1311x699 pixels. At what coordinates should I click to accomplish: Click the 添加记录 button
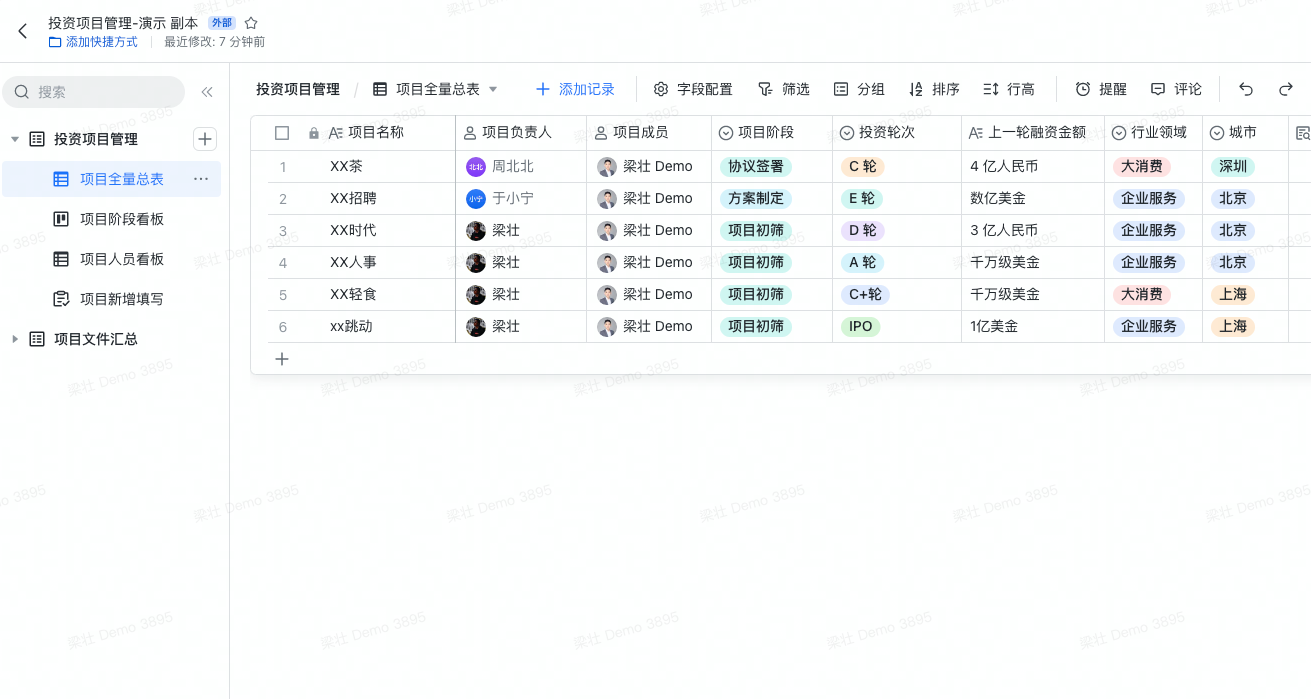pyautogui.click(x=575, y=89)
